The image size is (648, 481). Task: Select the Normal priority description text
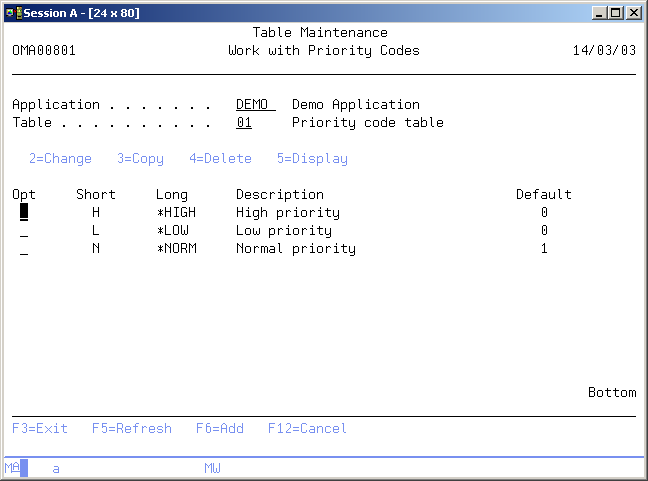point(295,248)
